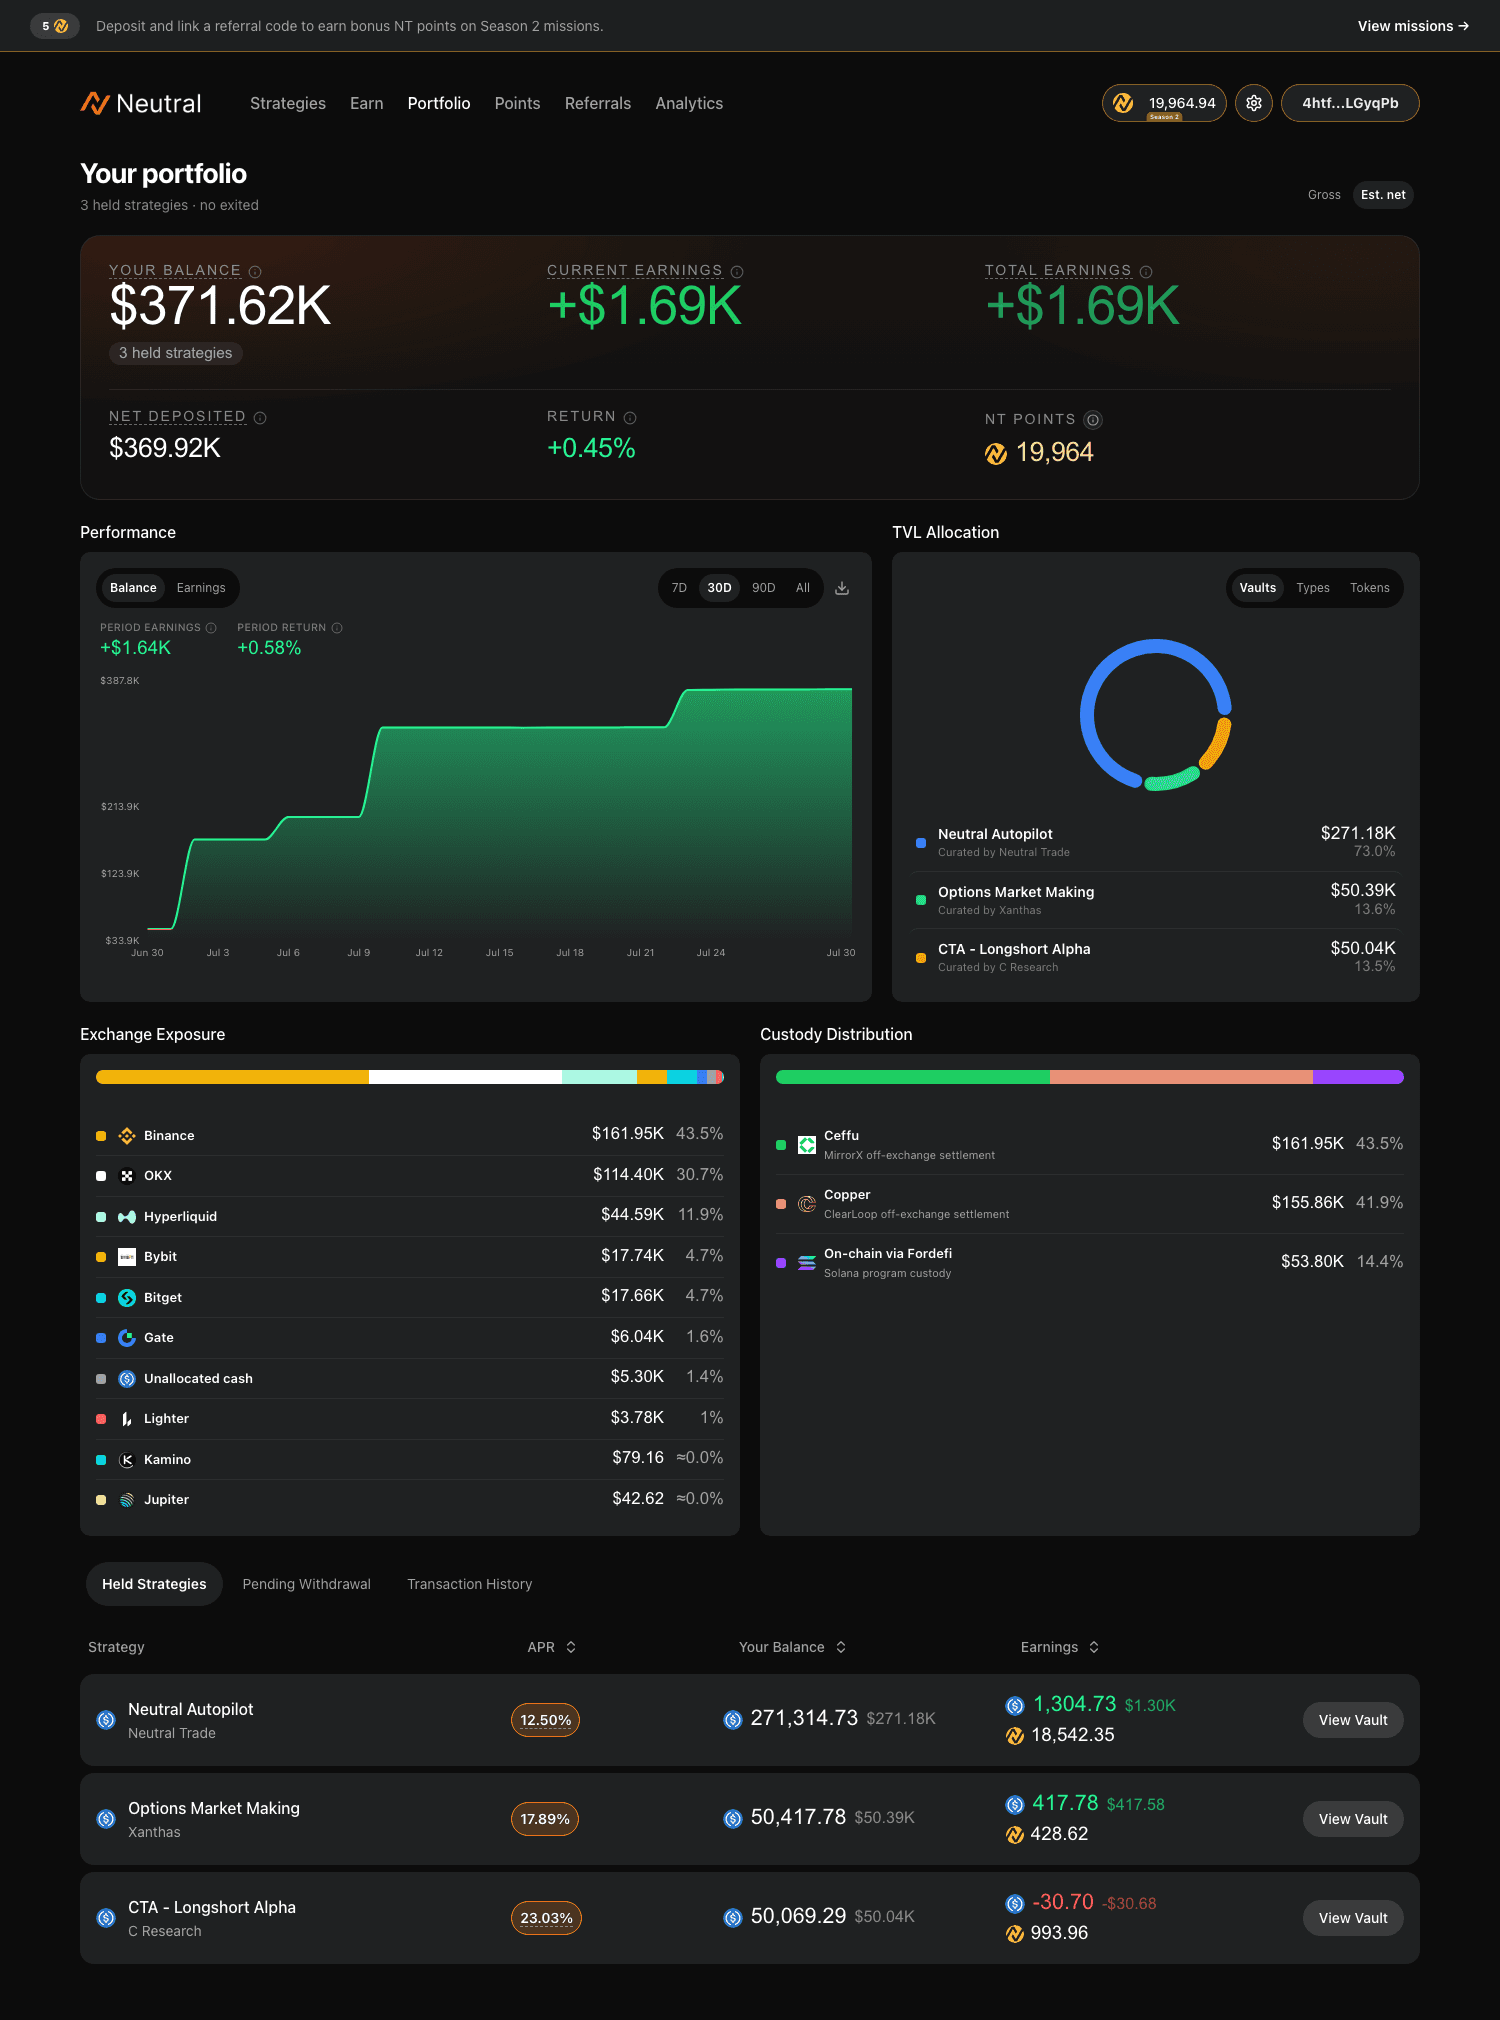The image size is (1500, 2020).
Task: Switch to Pending Withdrawal tab
Action: point(306,1584)
